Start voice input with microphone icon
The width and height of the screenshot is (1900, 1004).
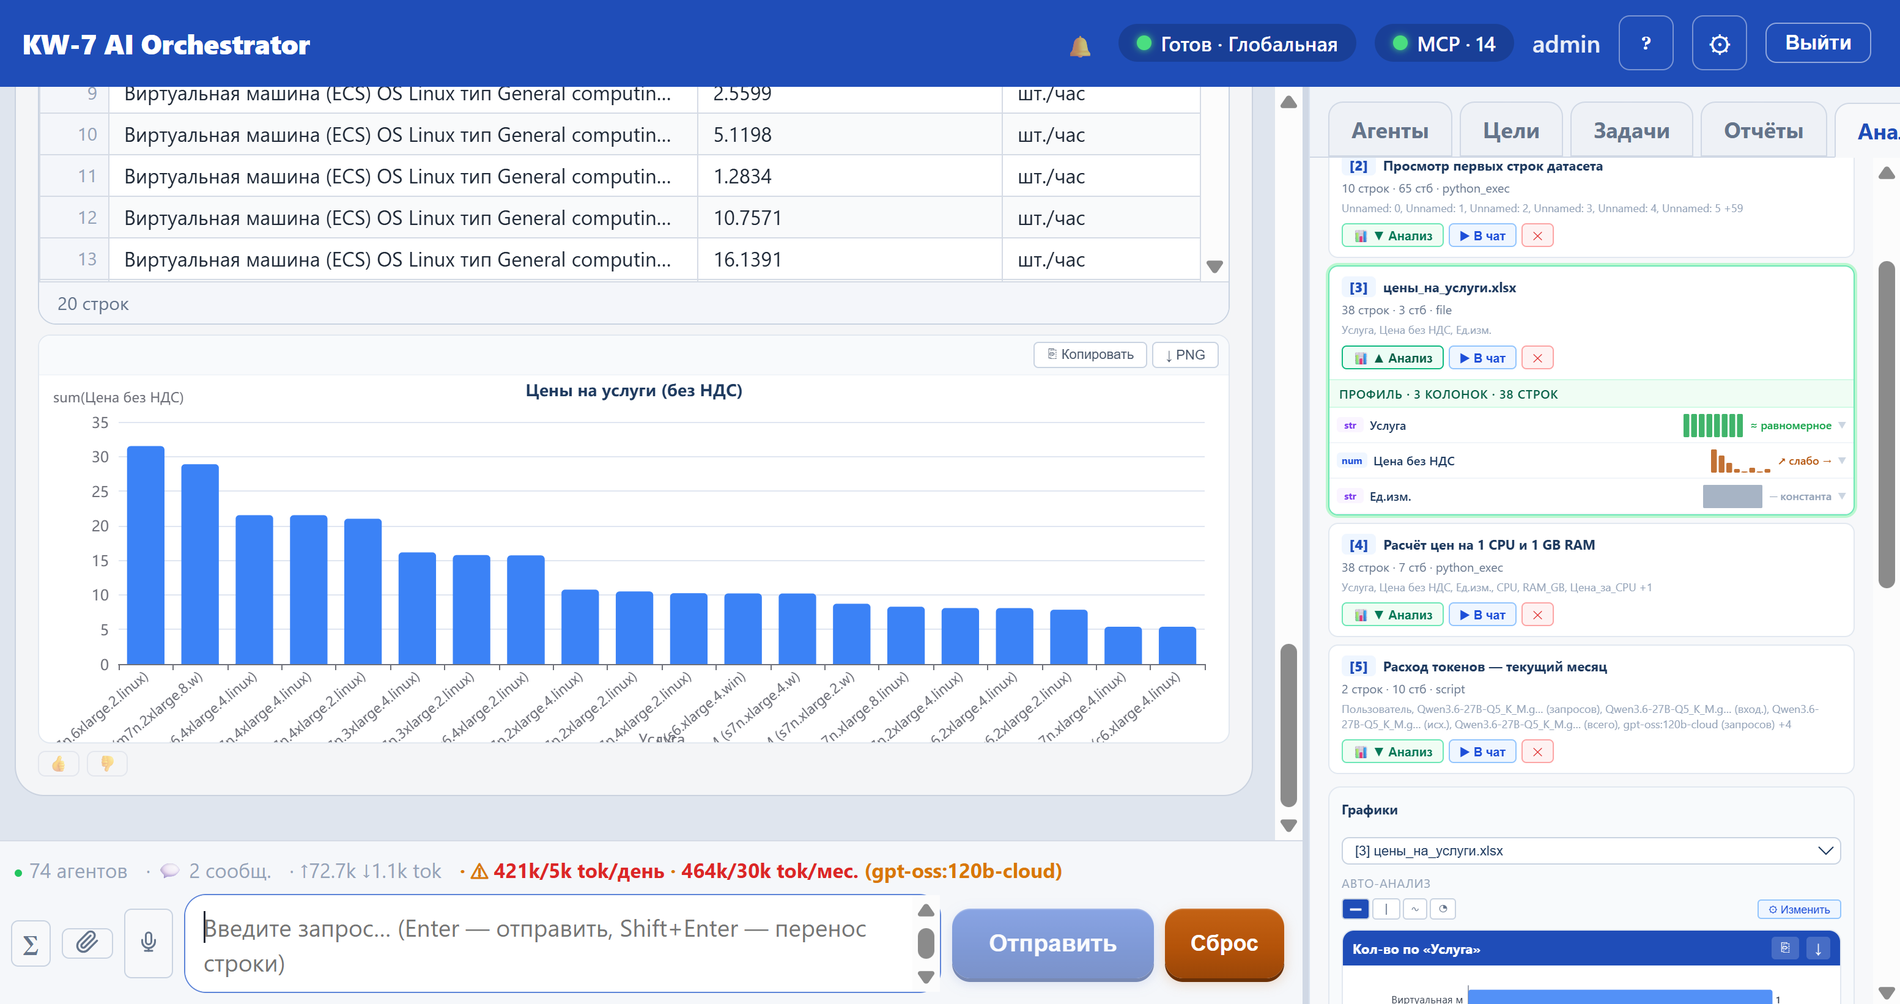click(x=148, y=943)
